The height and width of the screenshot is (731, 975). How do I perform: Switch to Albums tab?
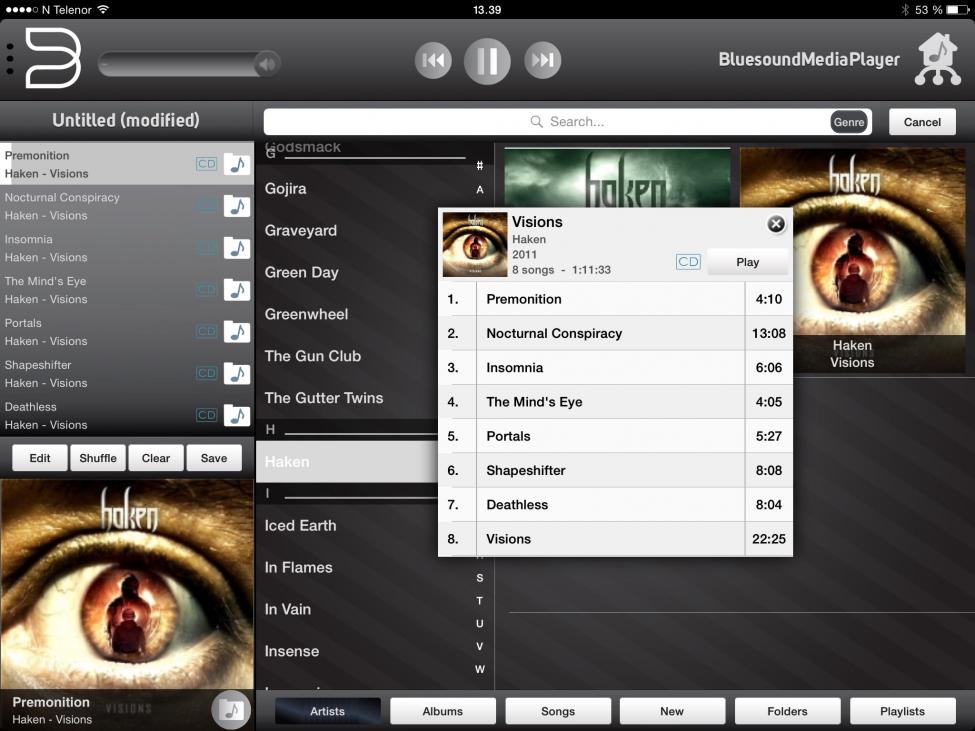coord(443,711)
